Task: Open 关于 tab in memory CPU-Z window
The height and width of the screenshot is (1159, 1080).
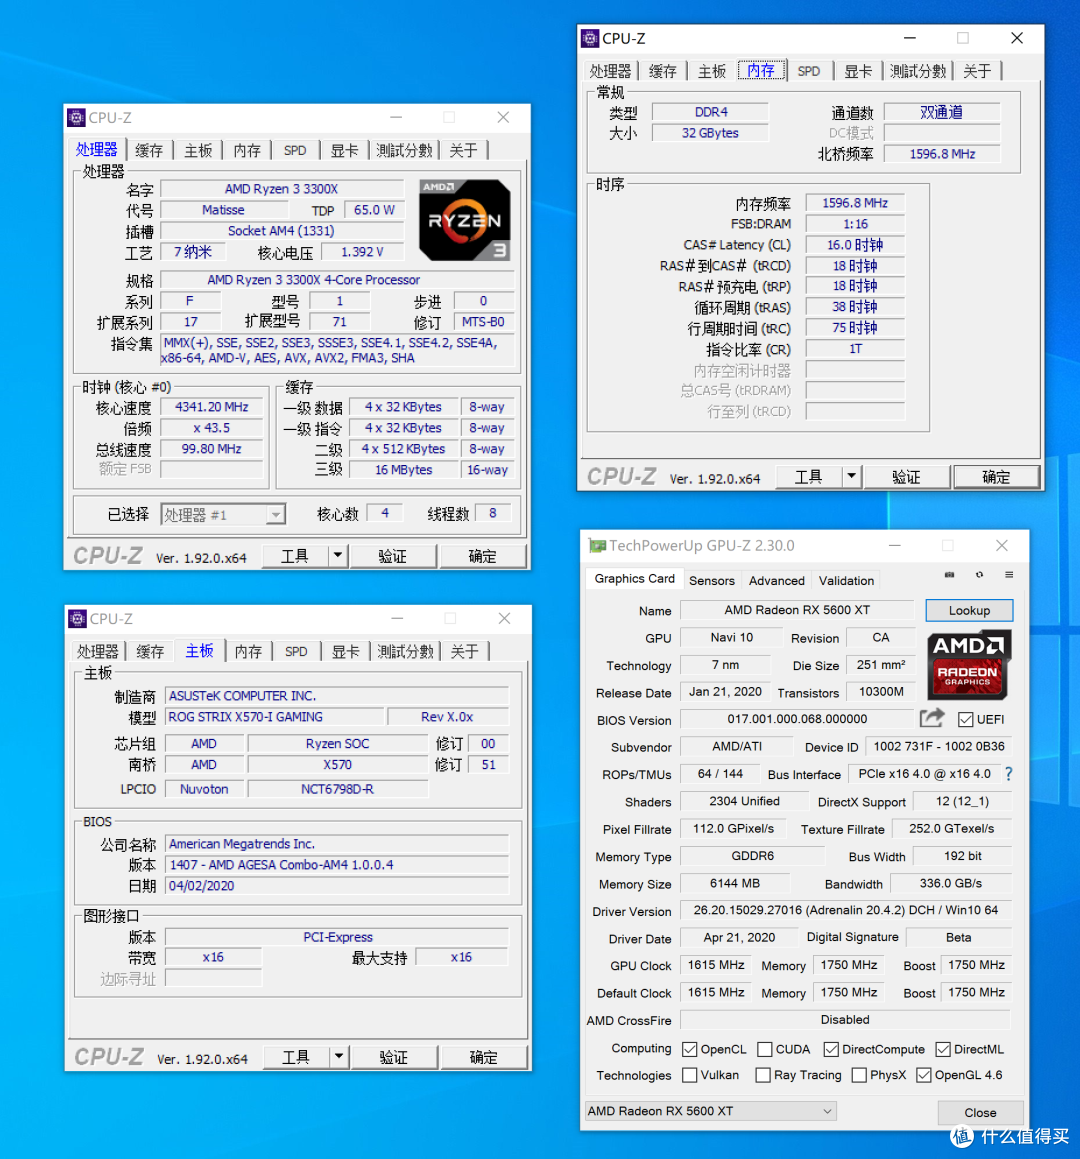Action: tap(977, 71)
